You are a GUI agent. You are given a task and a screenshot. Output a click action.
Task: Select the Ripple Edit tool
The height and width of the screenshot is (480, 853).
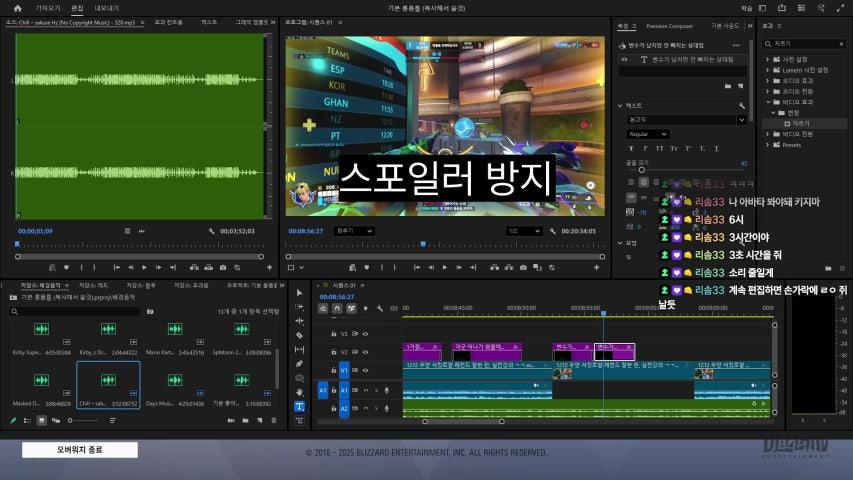pyautogui.click(x=300, y=321)
